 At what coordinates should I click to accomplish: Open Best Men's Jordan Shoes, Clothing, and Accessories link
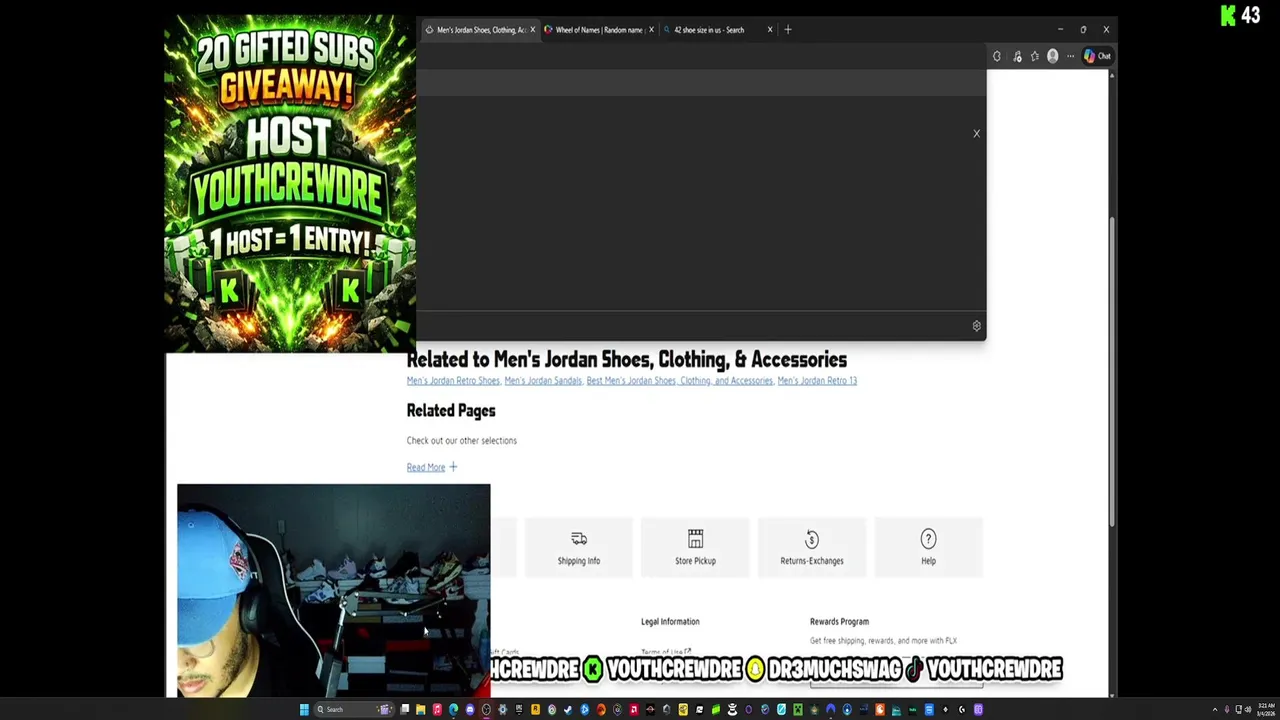click(x=679, y=381)
